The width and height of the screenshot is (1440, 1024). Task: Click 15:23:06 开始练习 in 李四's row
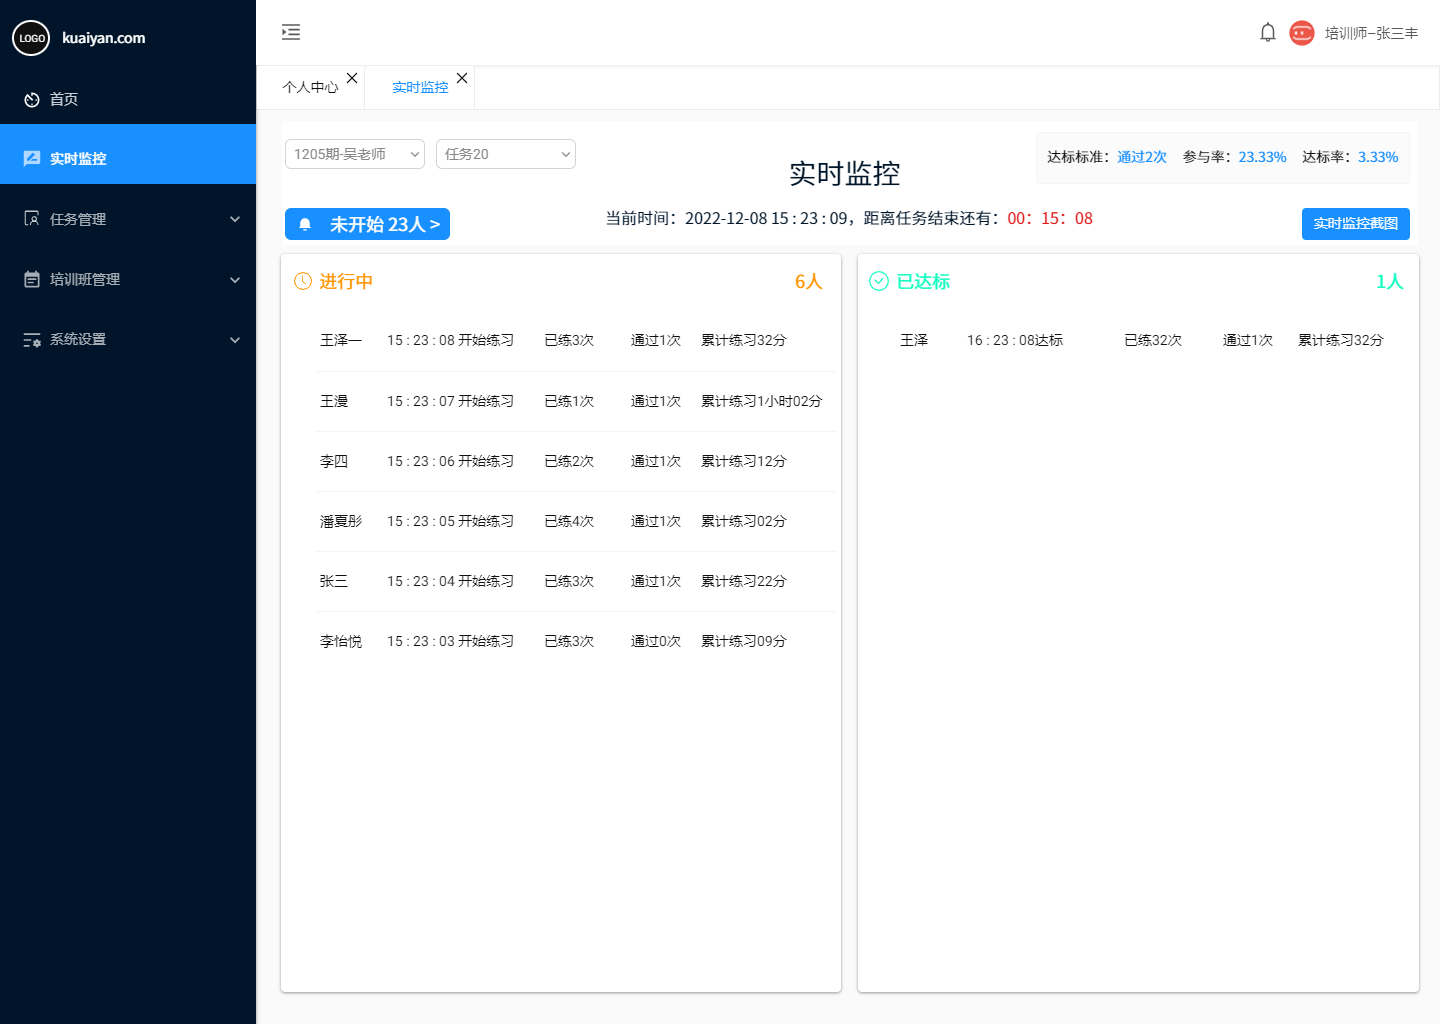pos(451,461)
